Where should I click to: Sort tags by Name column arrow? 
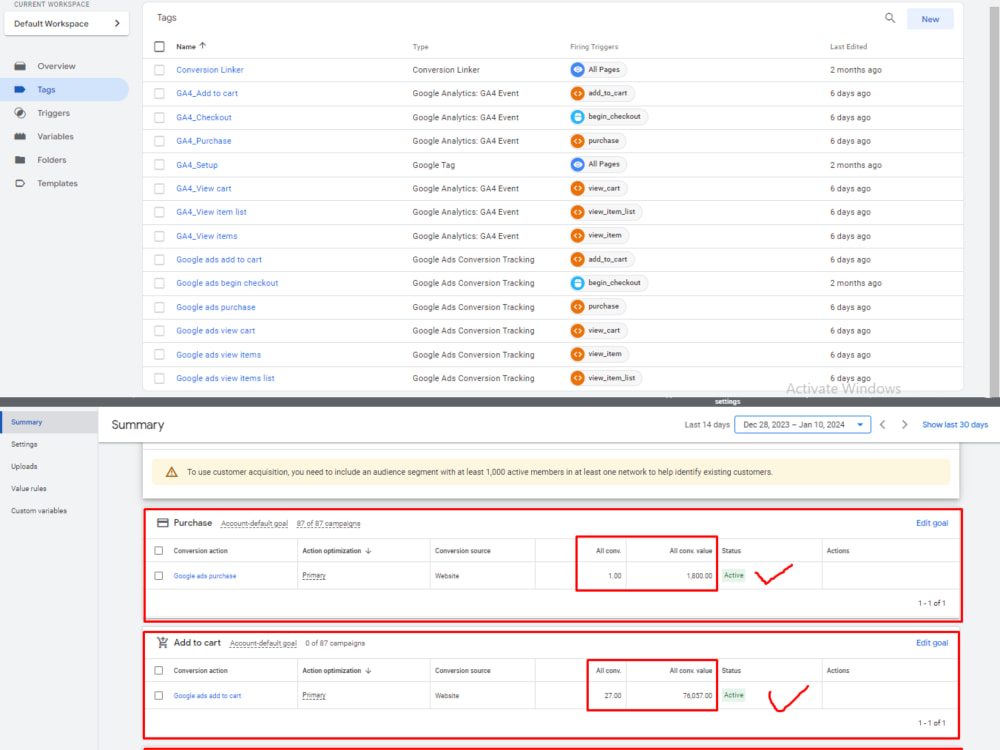[x=203, y=46]
